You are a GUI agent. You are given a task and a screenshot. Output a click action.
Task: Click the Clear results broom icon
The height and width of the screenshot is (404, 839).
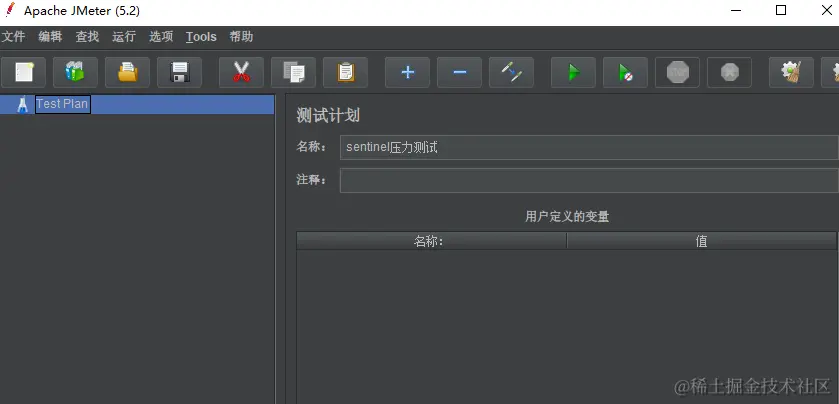coord(791,72)
